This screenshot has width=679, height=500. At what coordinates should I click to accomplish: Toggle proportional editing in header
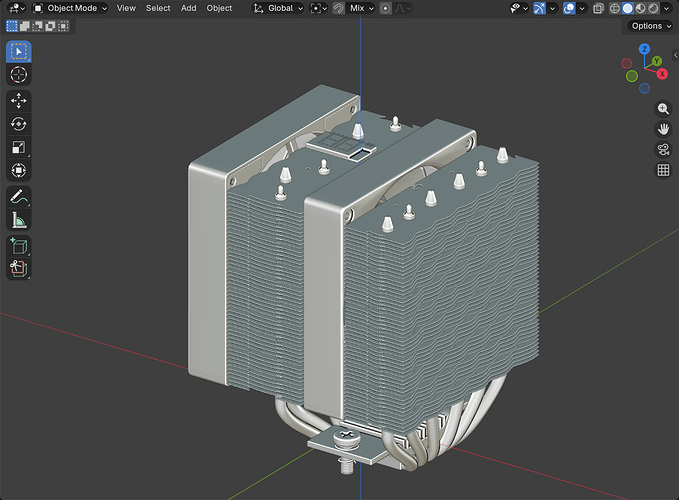click(385, 8)
